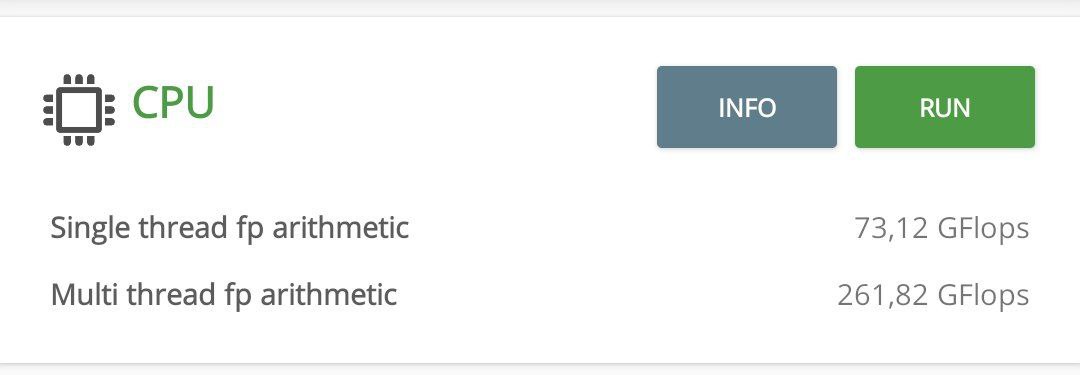1080x375 pixels.
Task: Select the 261,82 GFlops result
Action: coord(933,295)
